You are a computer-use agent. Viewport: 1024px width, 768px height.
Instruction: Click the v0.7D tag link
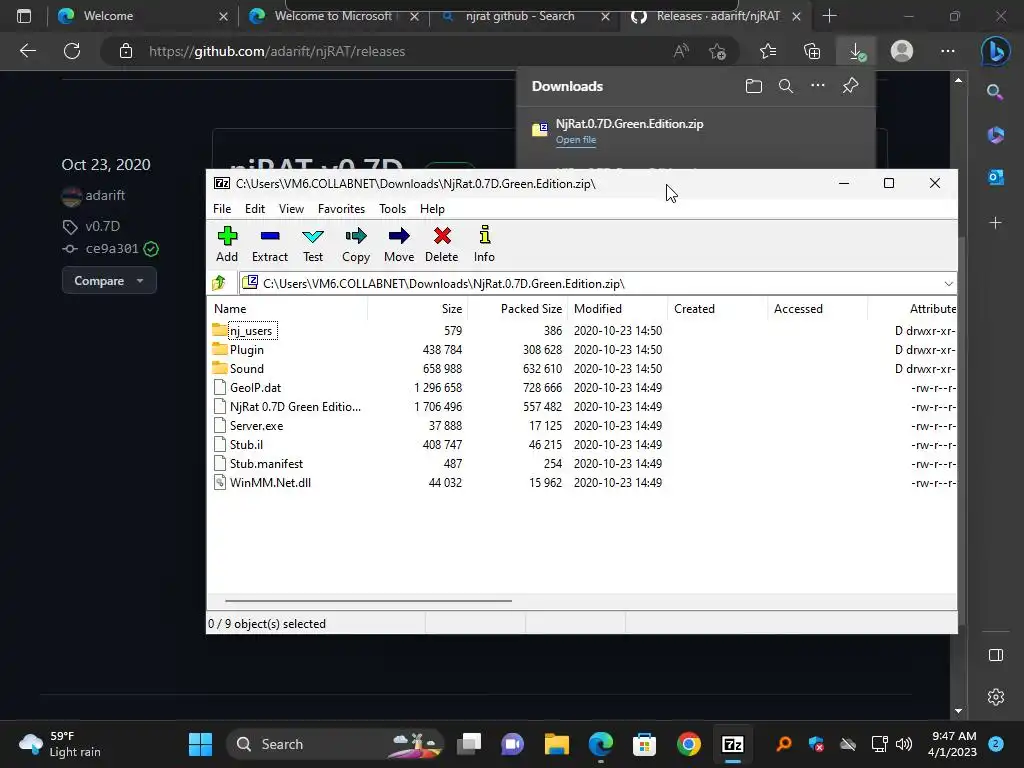point(103,226)
